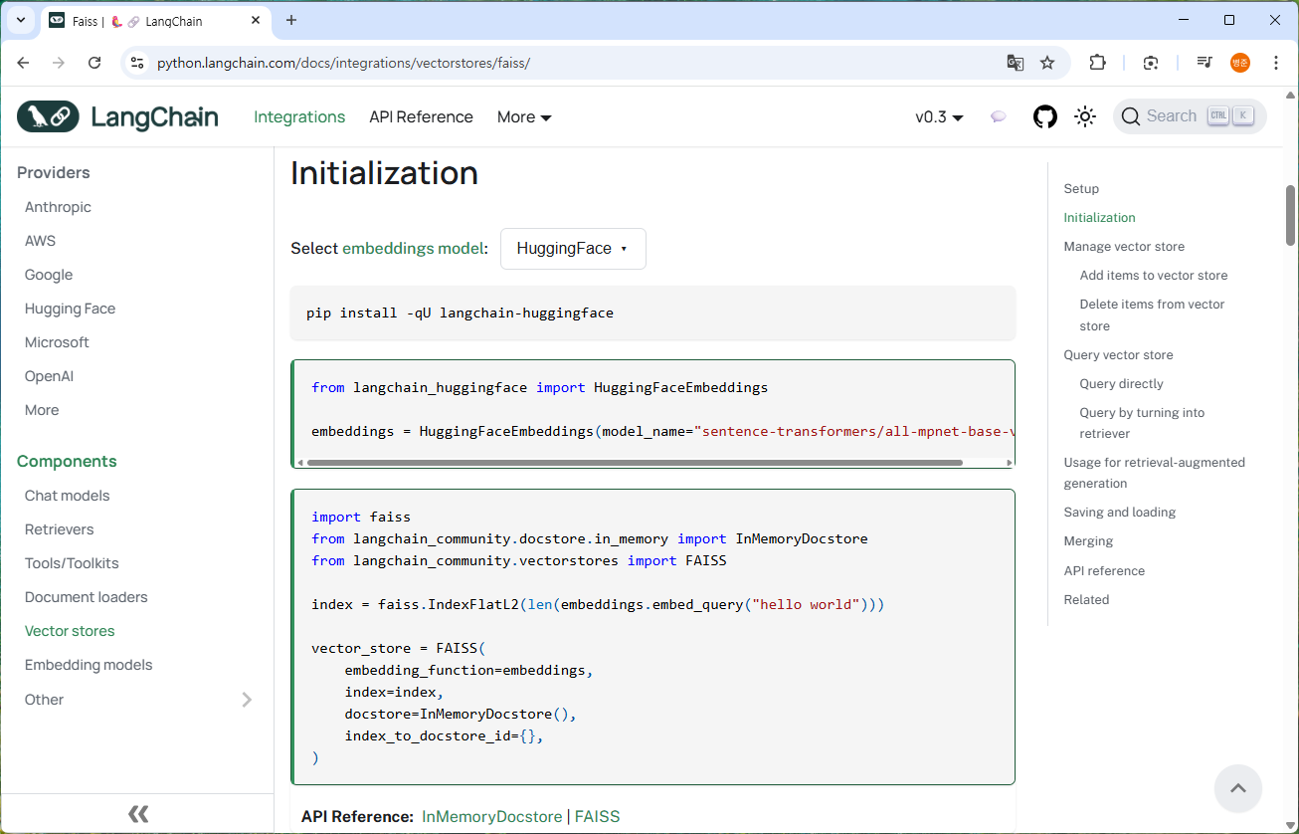Image resolution: width=1299 pixels, height=834 pixels.
Task: View site information icon in address bar
Action: [x=138, y=62]
